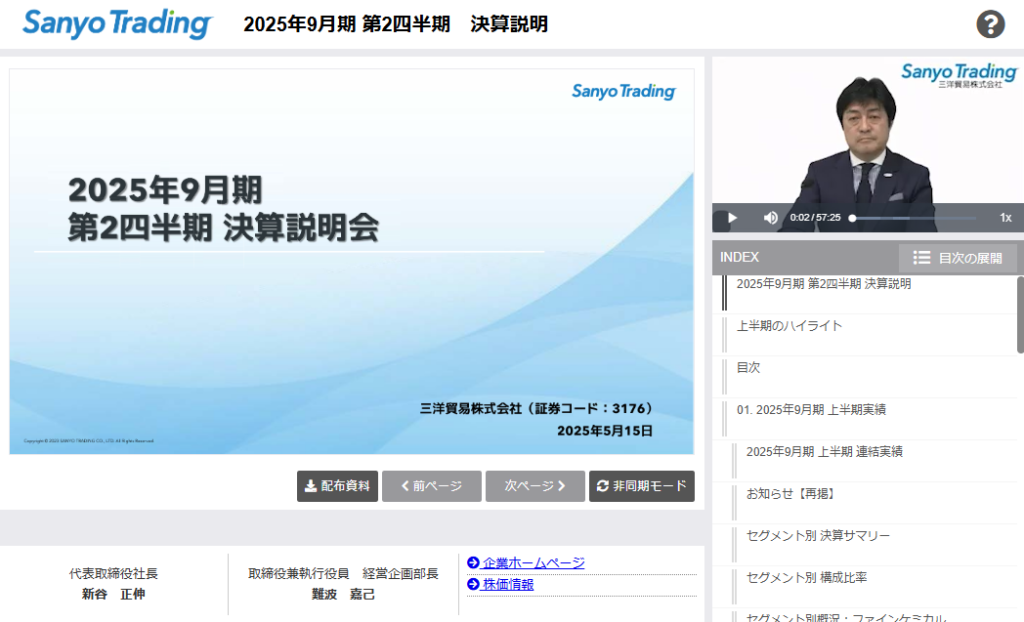1024x622 pixels.
Task: Click the presenter video frame
Action: coord(868,144)
